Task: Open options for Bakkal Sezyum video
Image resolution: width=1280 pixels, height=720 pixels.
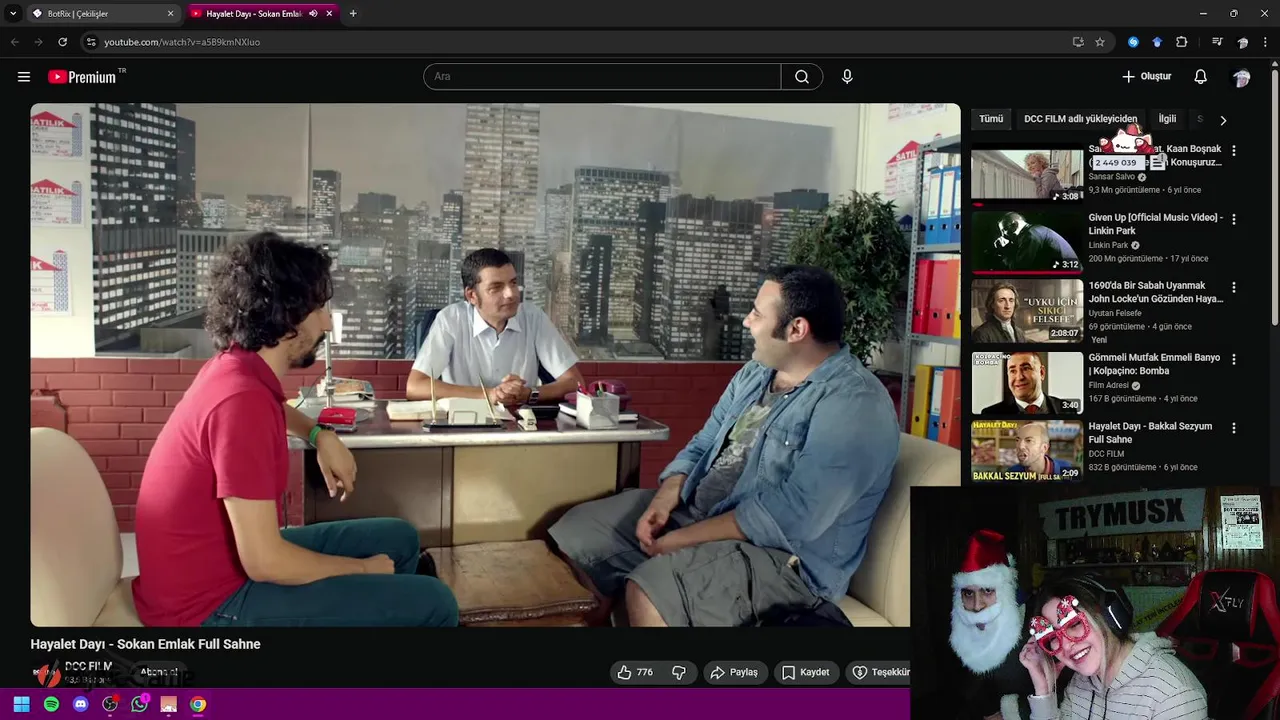Action: point(1233,428)
